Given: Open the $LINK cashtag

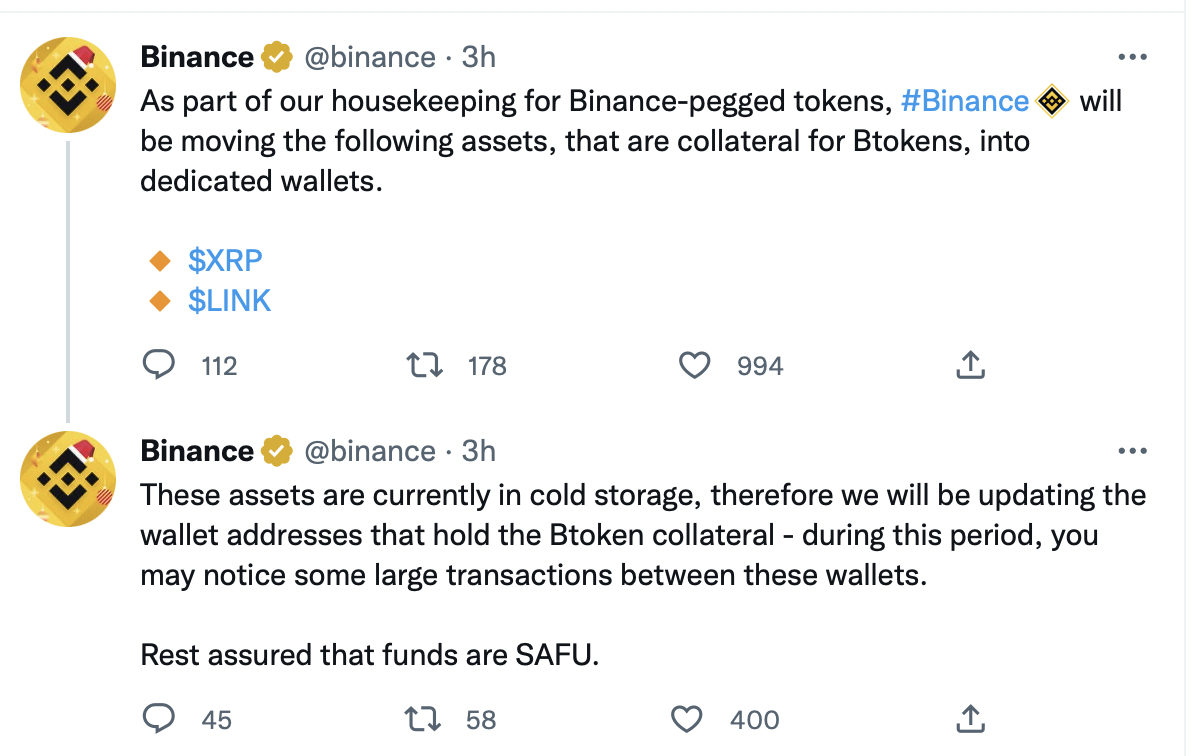Looking at the screenshot, I should pos(230,300).
